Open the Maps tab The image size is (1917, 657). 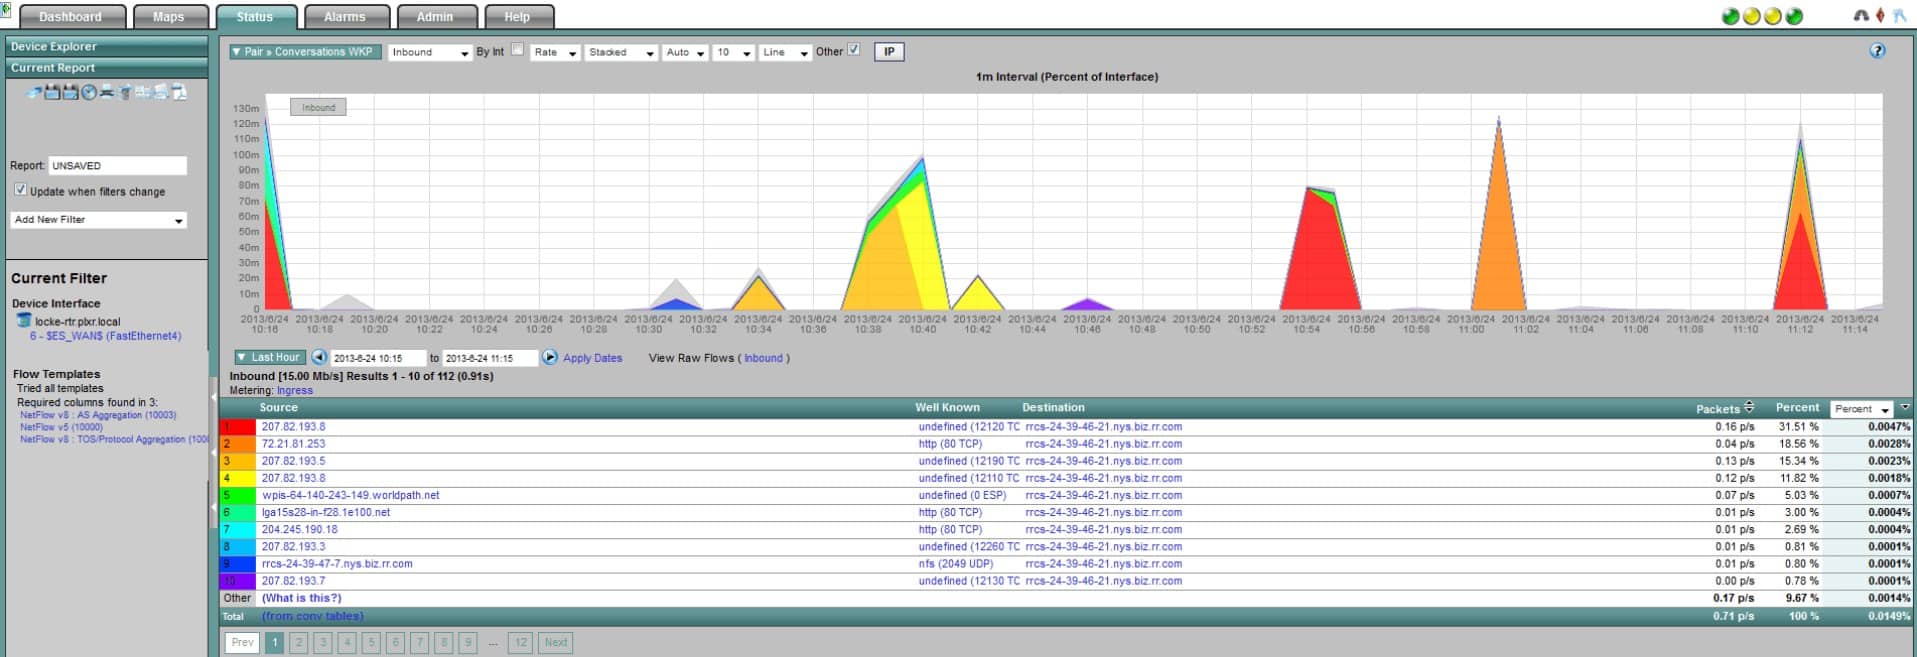[x=168, y=17]
